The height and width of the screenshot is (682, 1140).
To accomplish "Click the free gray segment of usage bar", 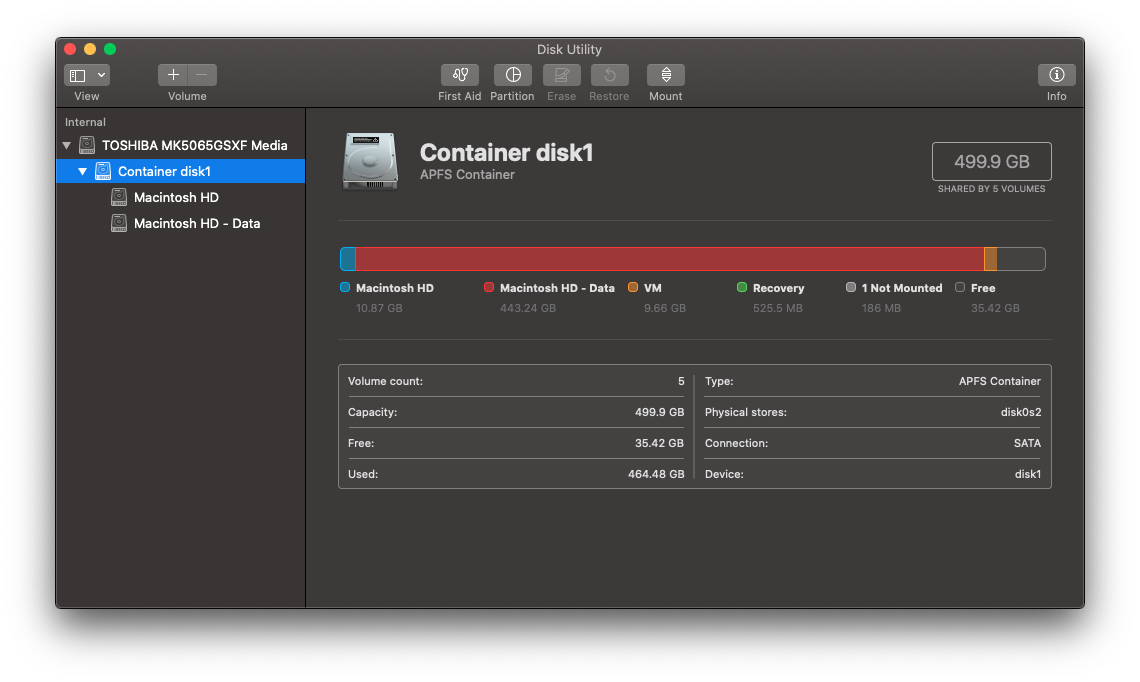I will (x=1021, y=259).
